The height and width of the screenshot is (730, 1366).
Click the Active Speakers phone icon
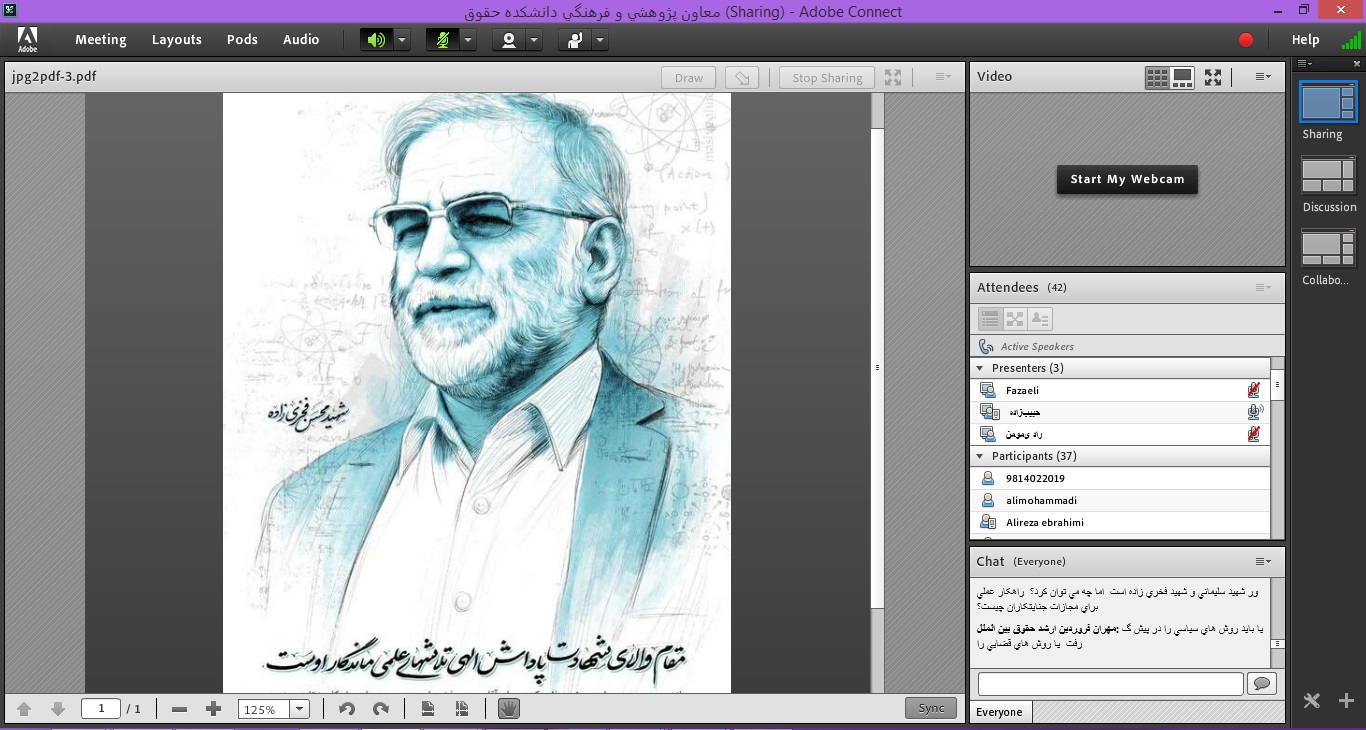pos(987,346)
